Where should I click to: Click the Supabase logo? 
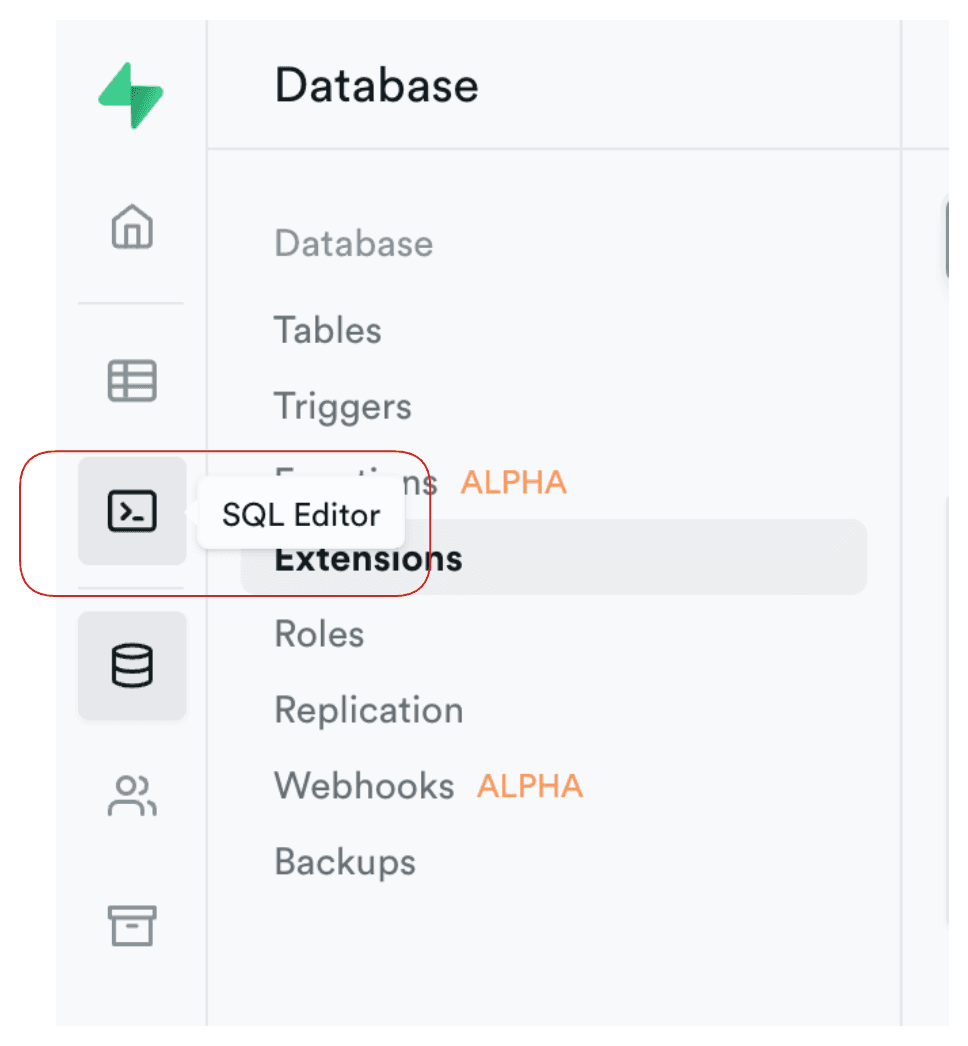(x=131, y=95)
